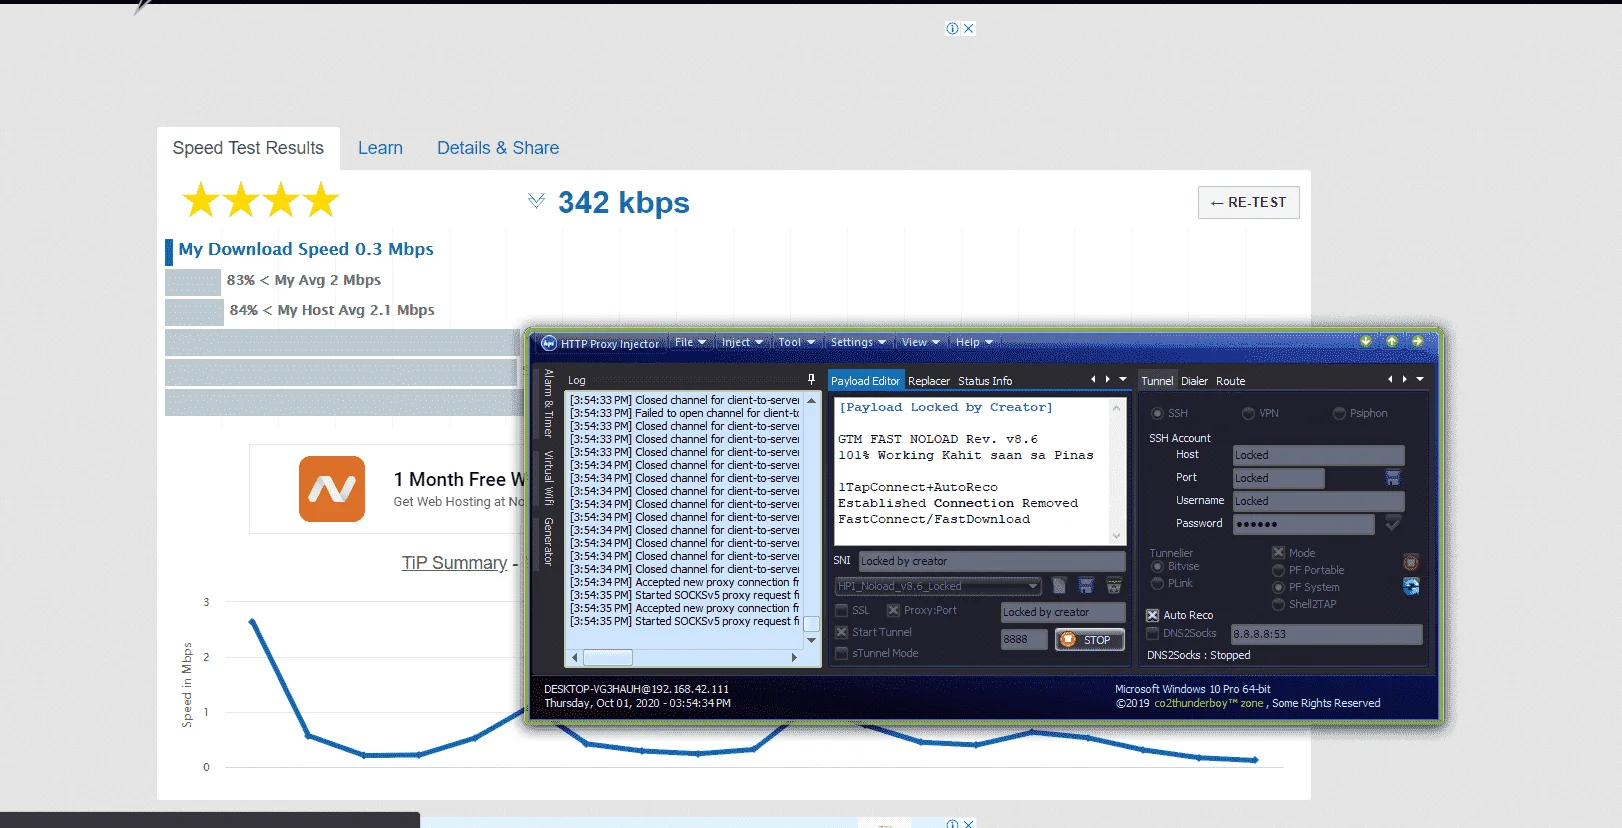Switch to the Replacer tab
1622x828 pixels.
point(929,381)
